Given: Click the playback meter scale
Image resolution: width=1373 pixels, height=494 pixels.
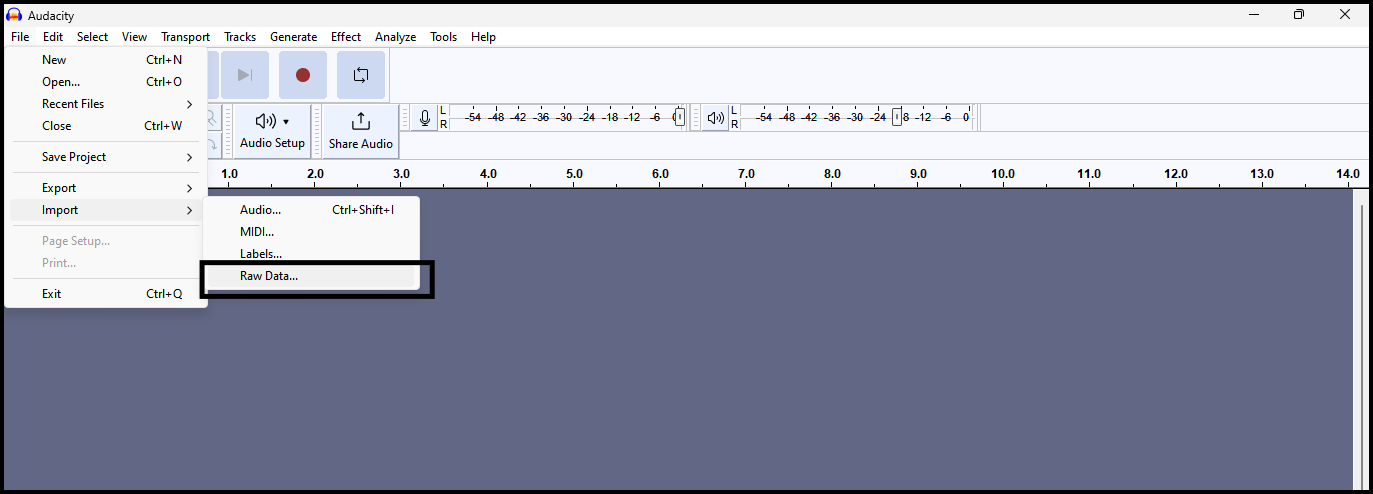Looking at the screenshot, I should [859, 117].
